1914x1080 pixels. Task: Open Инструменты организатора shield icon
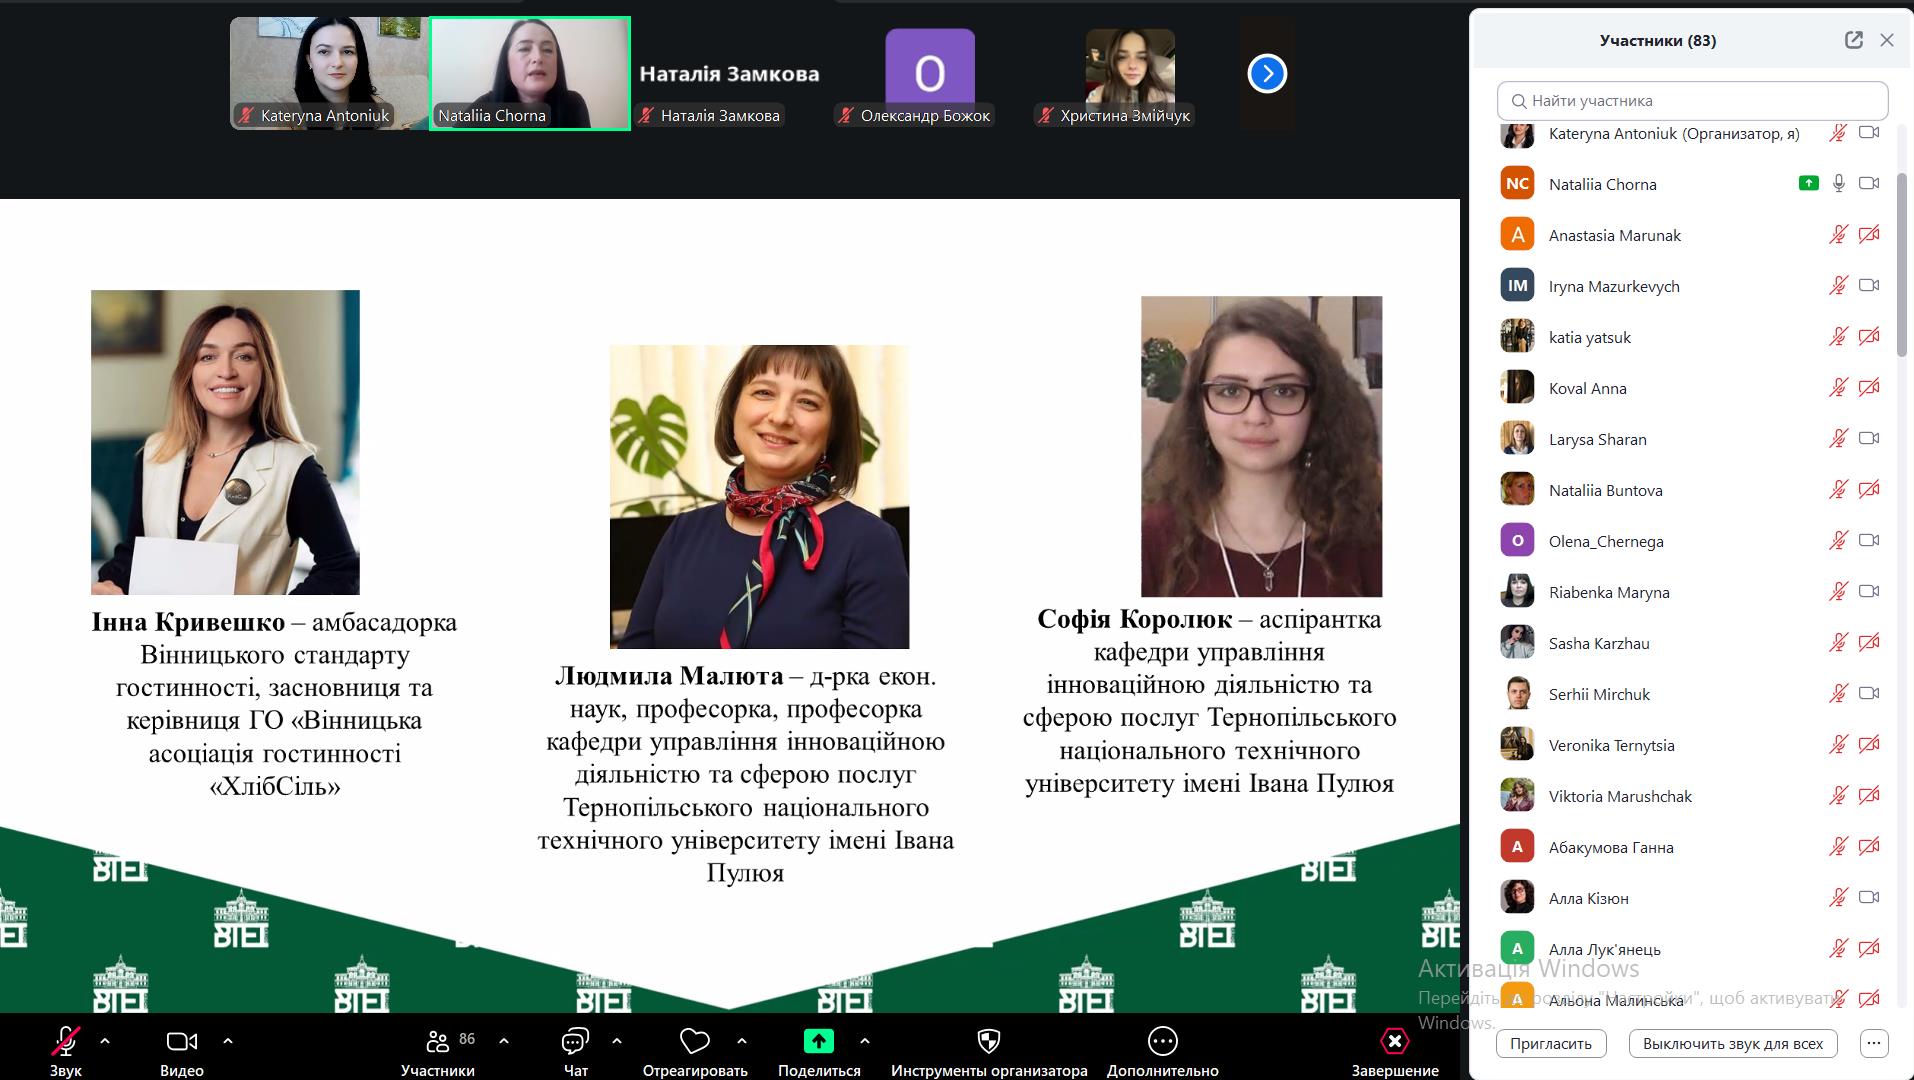988,1042
